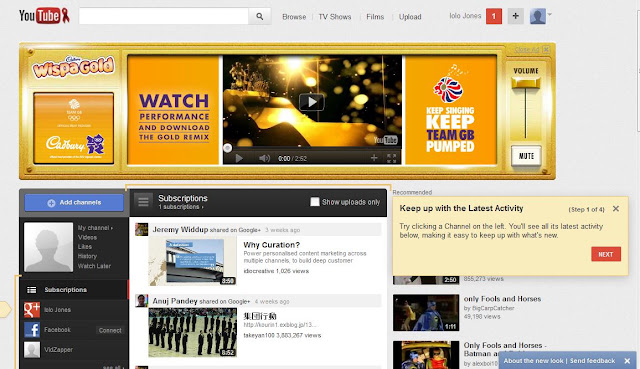This screenshot has width=640, height=369.
Task: Open Only Fools and Horses Batman thumbnail
Action: 426,355
